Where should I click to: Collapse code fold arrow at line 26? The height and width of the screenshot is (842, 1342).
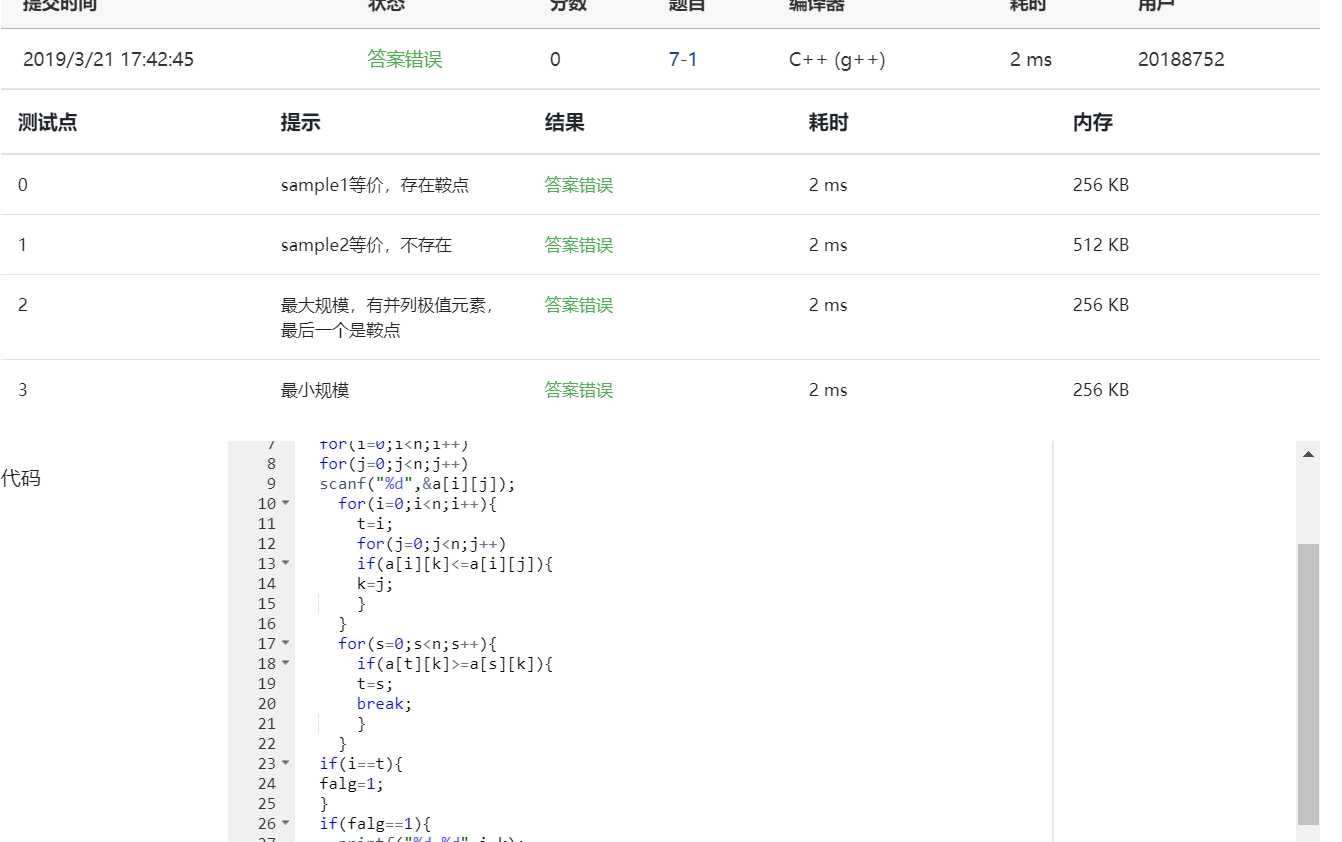[x=285, y=823]
